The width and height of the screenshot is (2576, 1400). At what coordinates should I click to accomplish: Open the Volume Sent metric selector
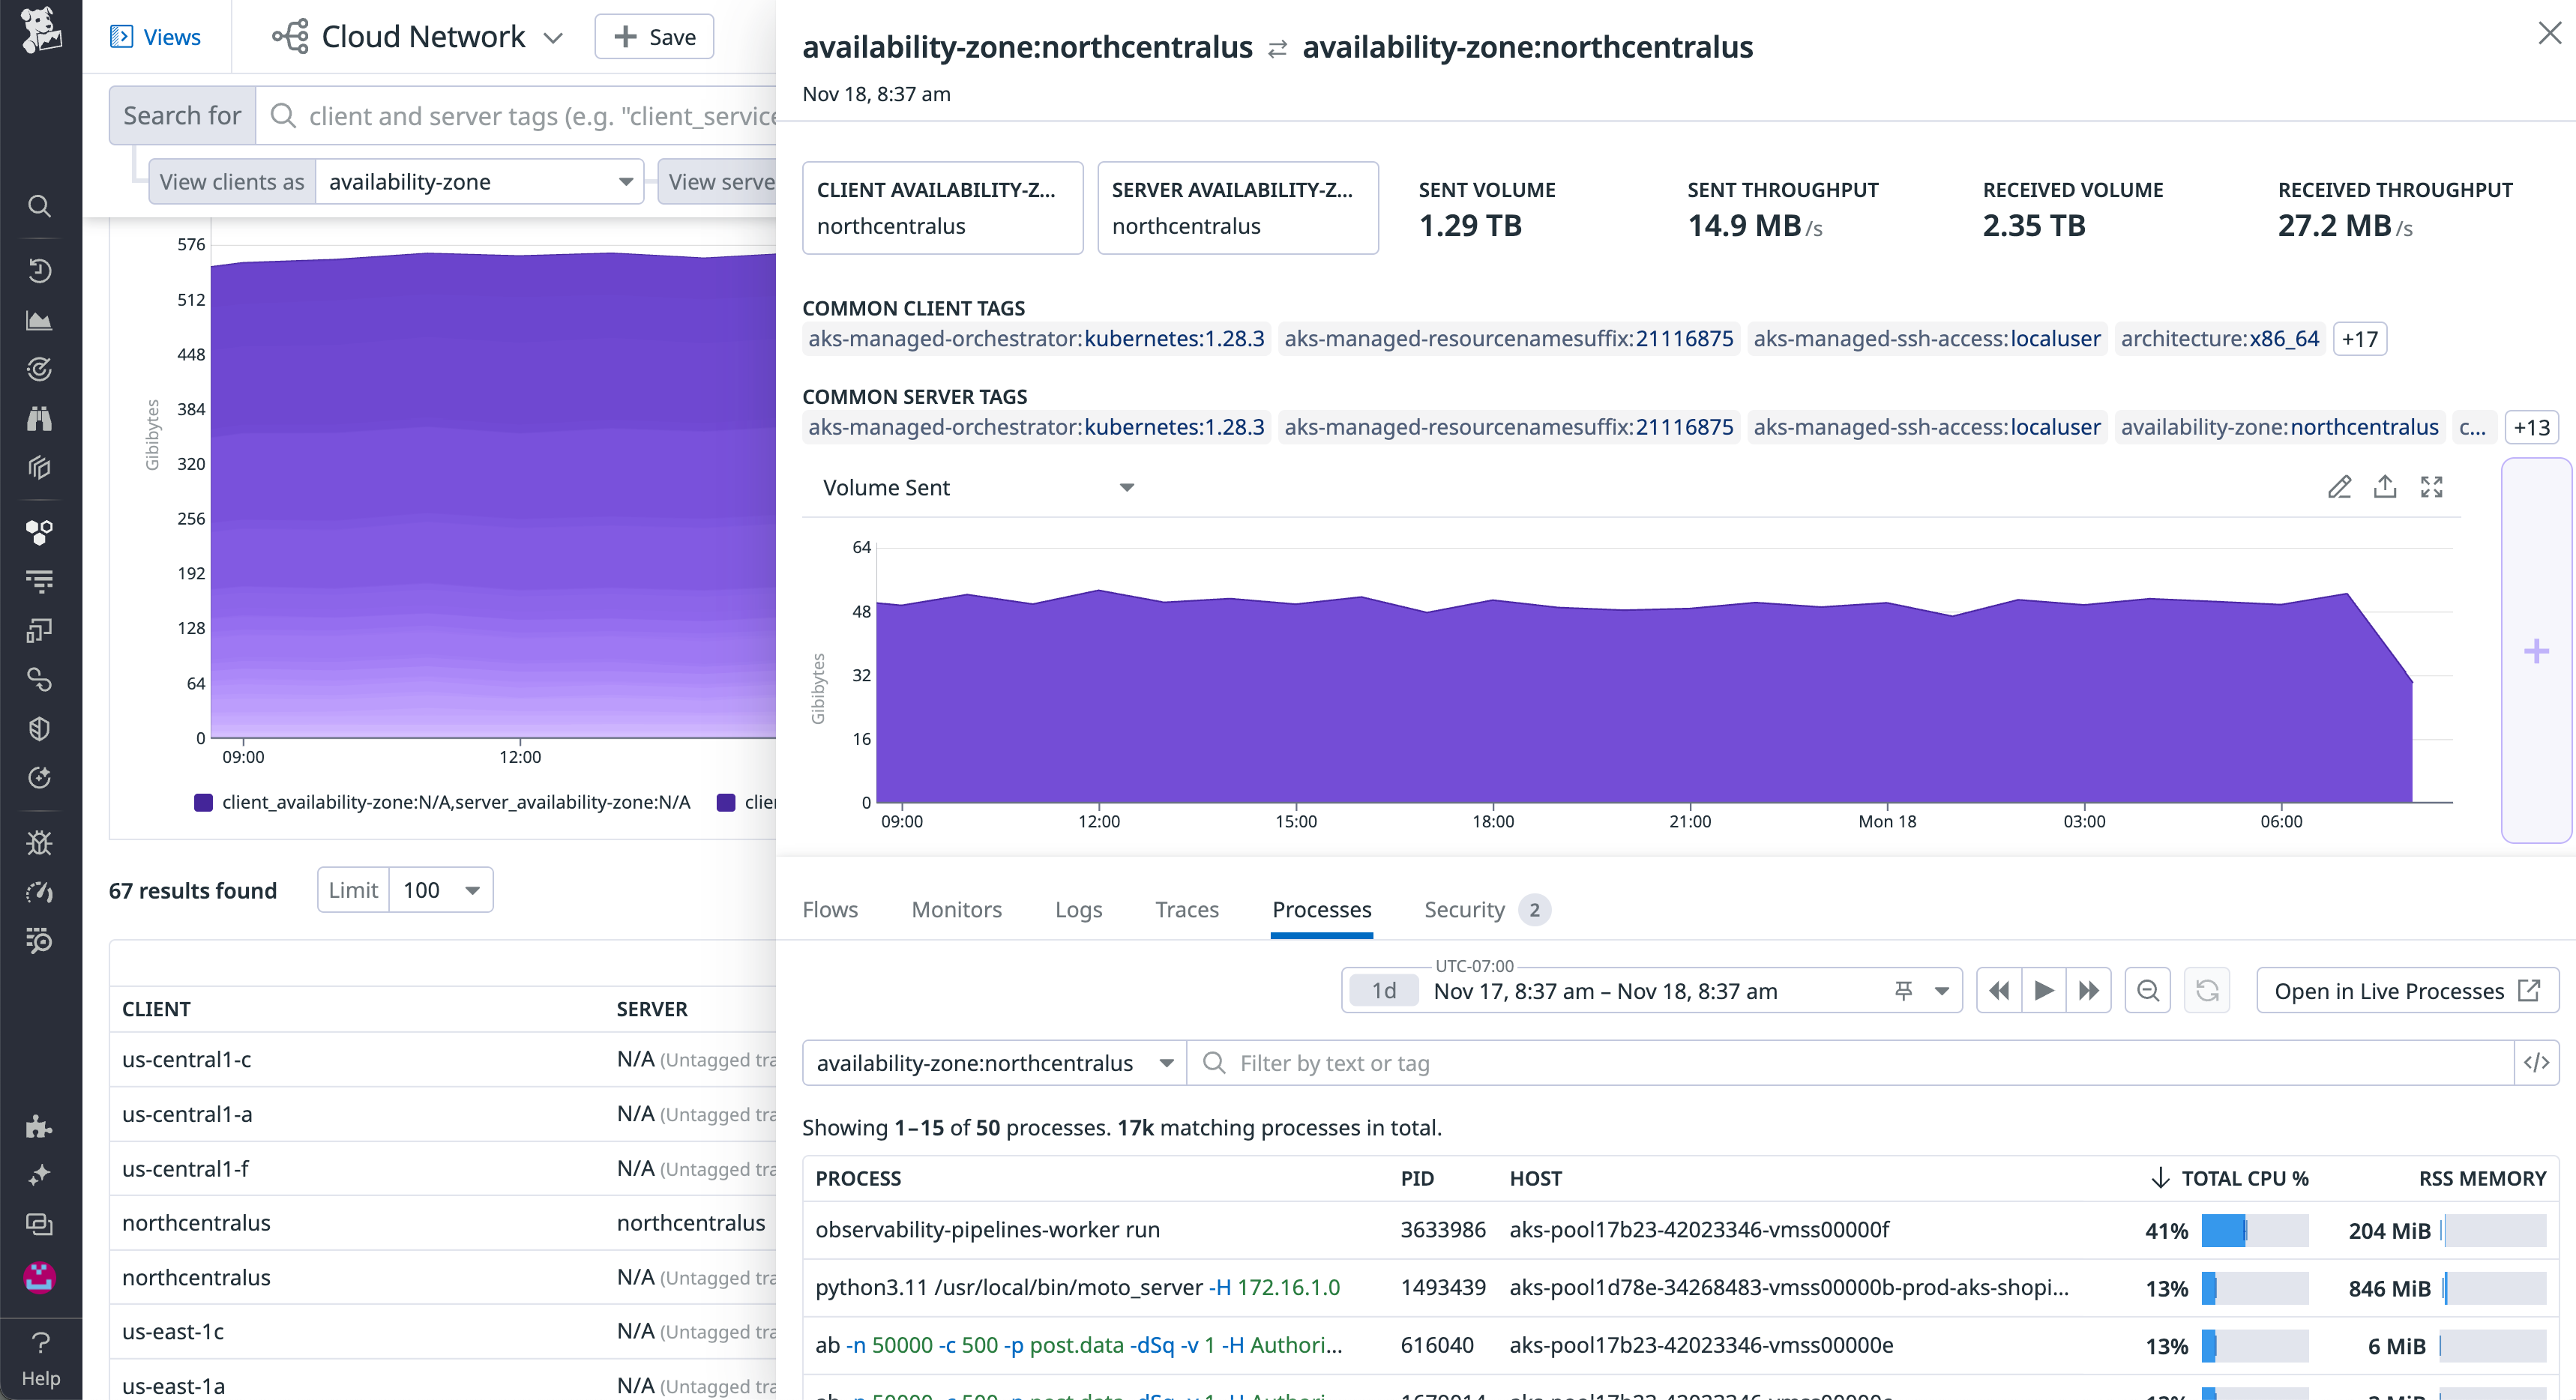(978, 487)
